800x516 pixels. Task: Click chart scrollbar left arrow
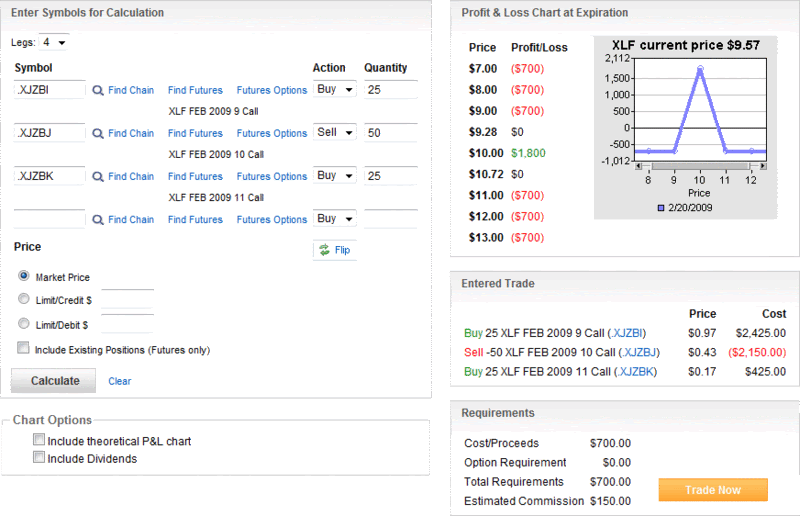[638, 166]
